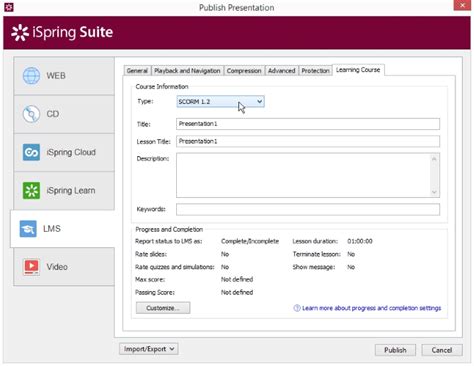Click the help icon beside Learn more link
This screenshot has height=366, width=474.
[297, 308]
